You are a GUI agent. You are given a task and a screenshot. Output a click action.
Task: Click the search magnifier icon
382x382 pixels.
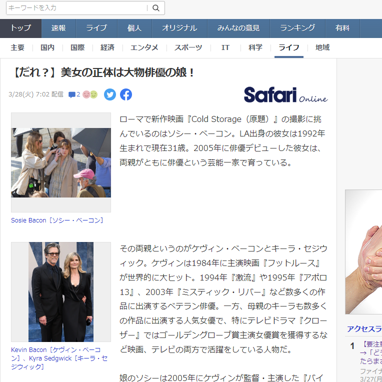coord(156,8)
